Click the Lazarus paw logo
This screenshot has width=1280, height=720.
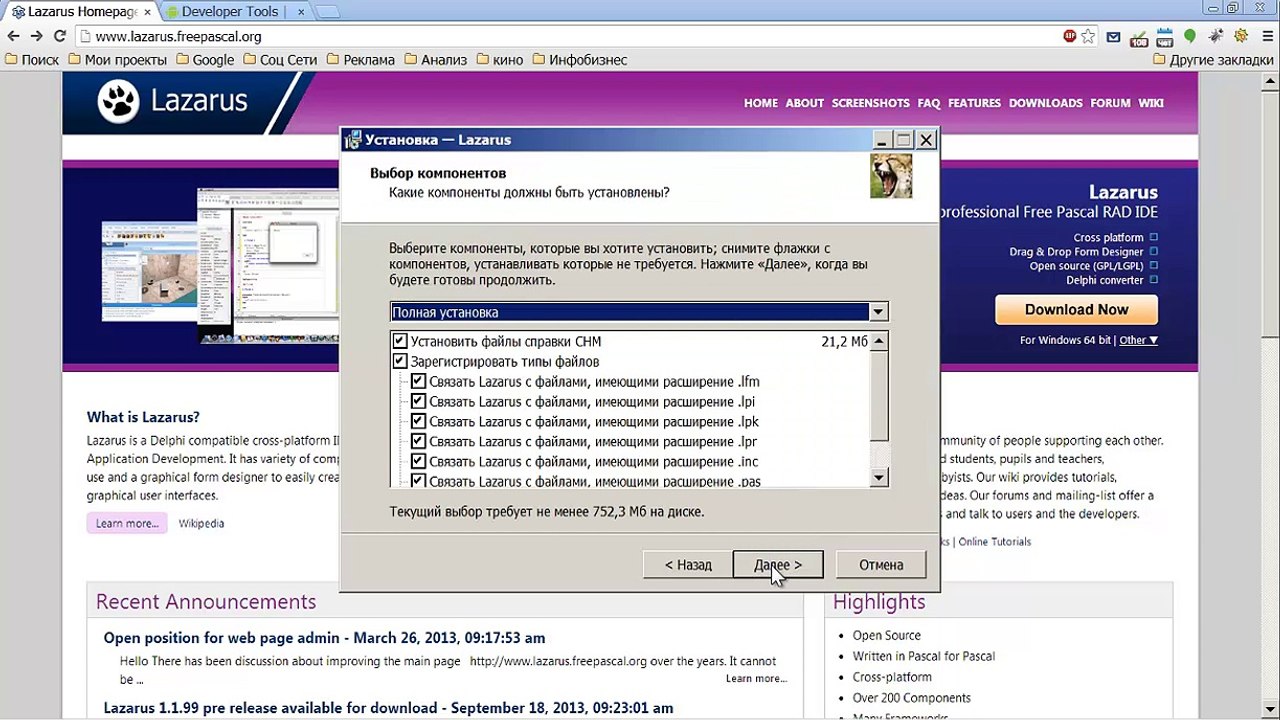point(121,102)
